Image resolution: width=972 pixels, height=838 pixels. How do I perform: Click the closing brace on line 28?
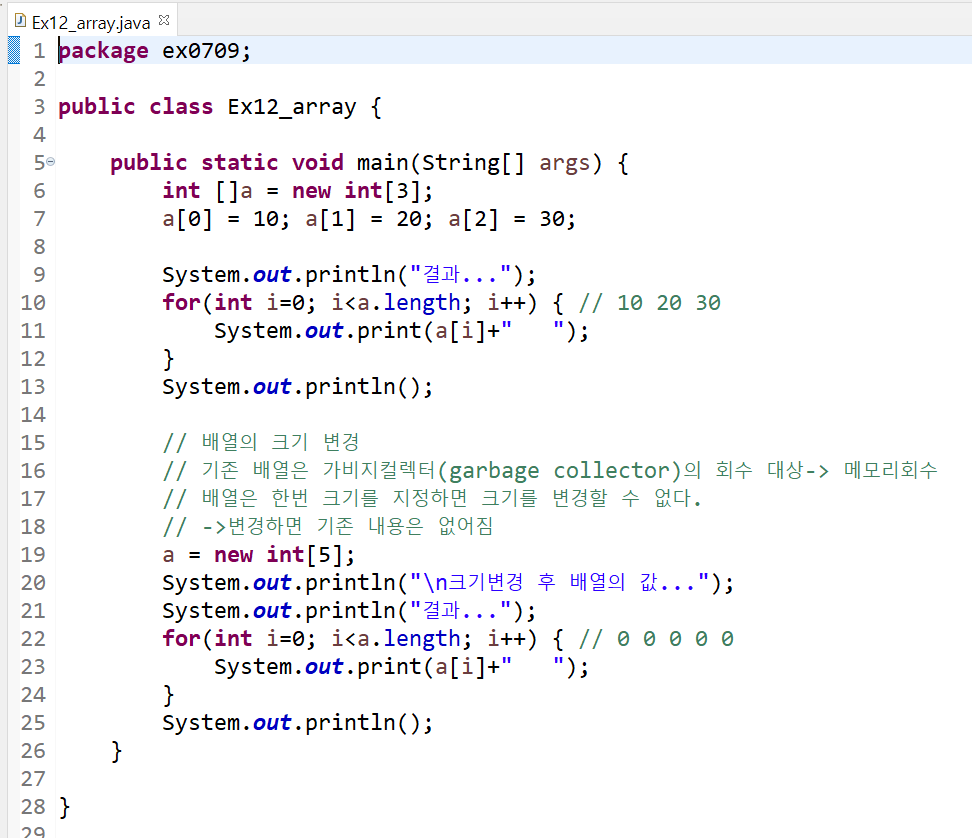click(64, 808)
